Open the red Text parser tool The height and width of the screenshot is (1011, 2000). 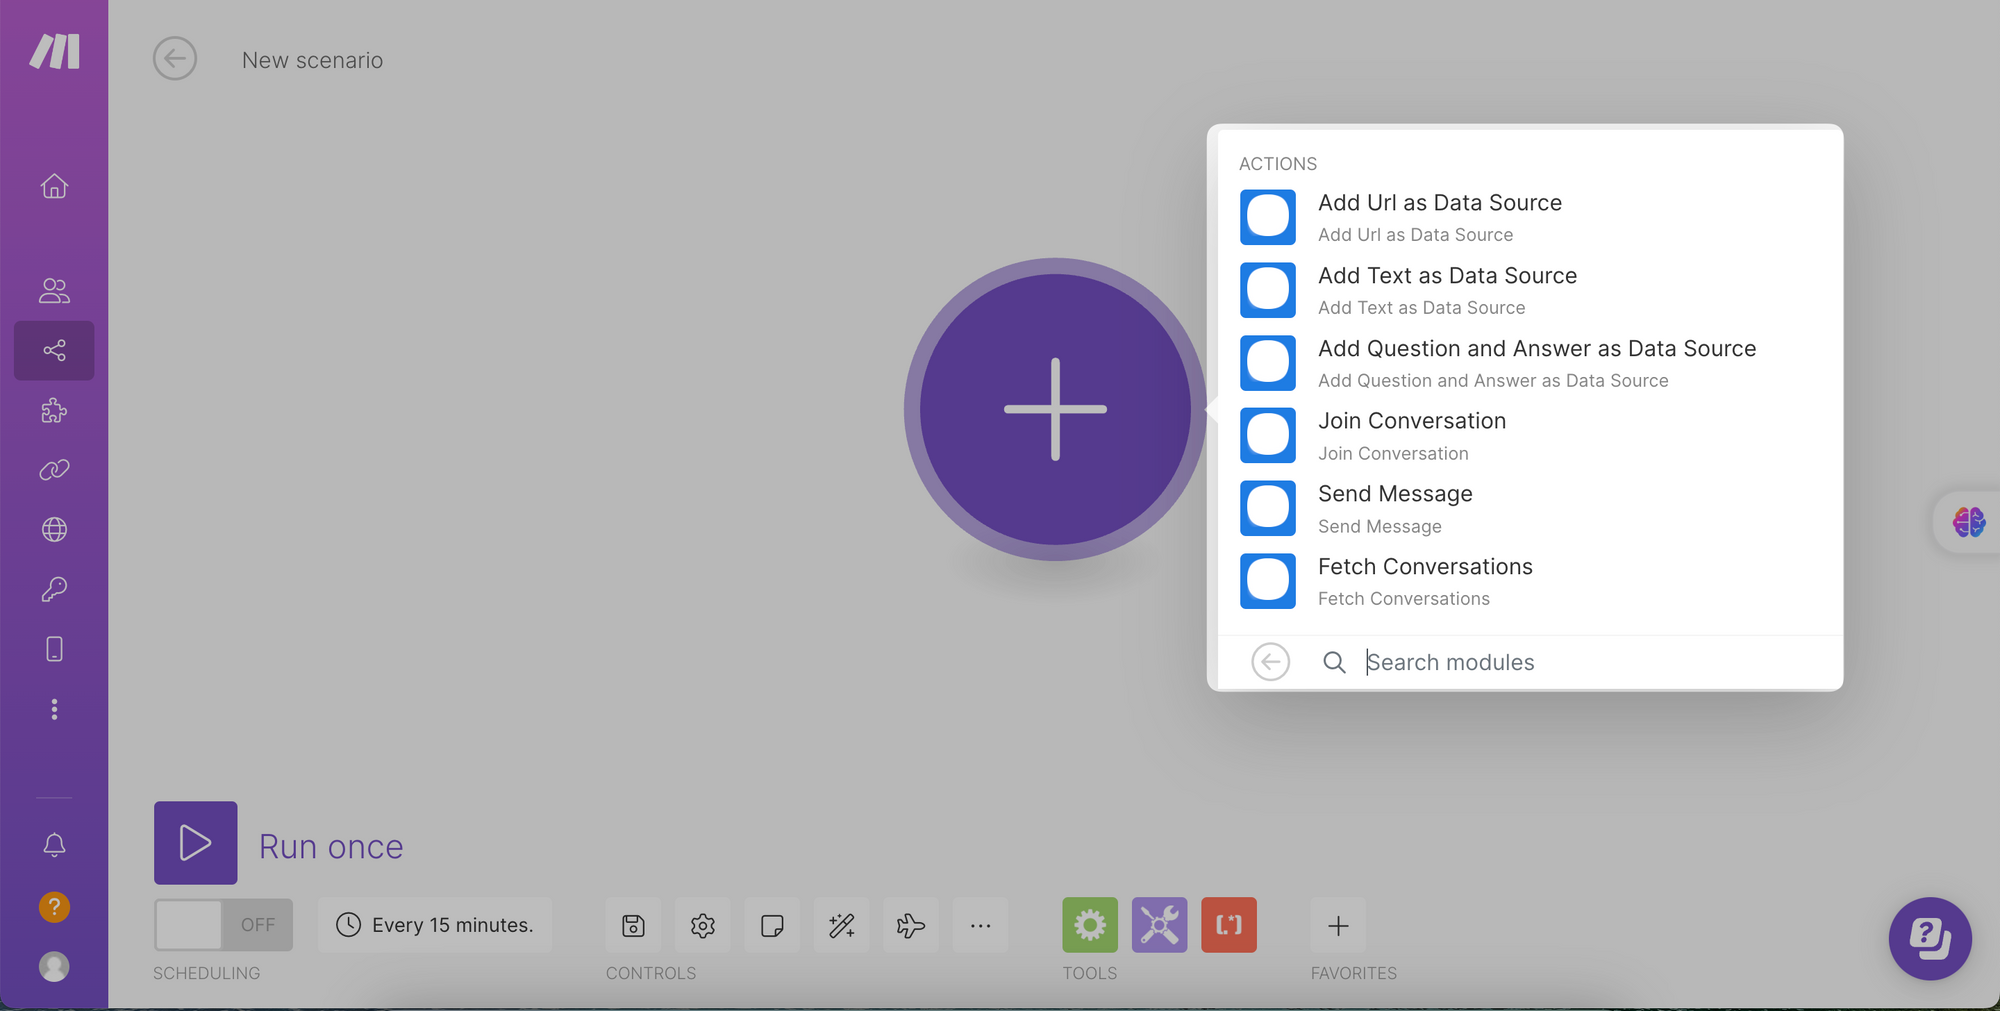pyautogui.click(x=1229, y=925)
